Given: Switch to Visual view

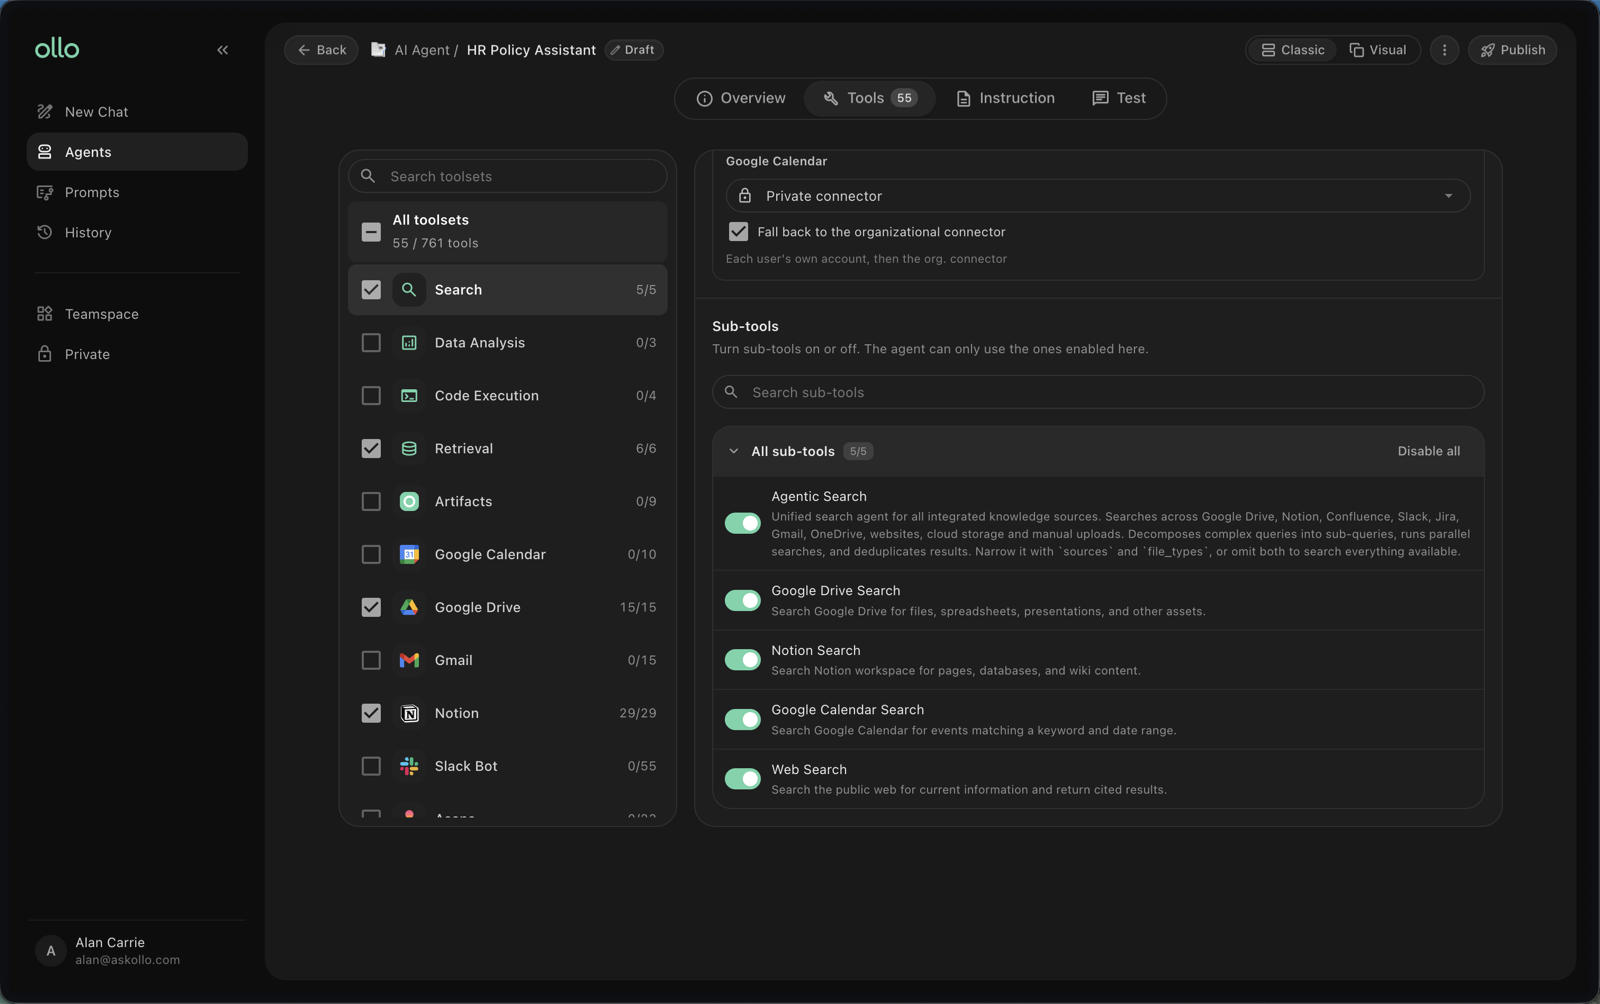Looking at the screenshot, I should point(1378,50).
